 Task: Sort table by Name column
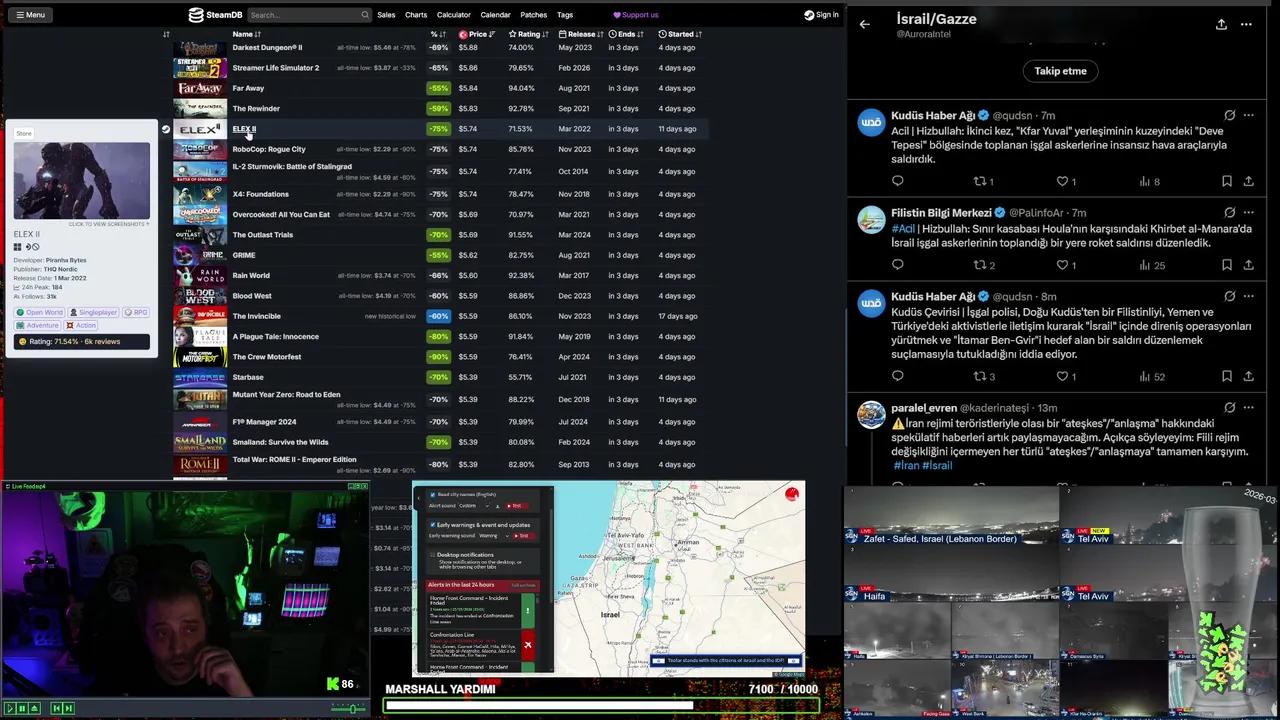click(x=247, y=34)
